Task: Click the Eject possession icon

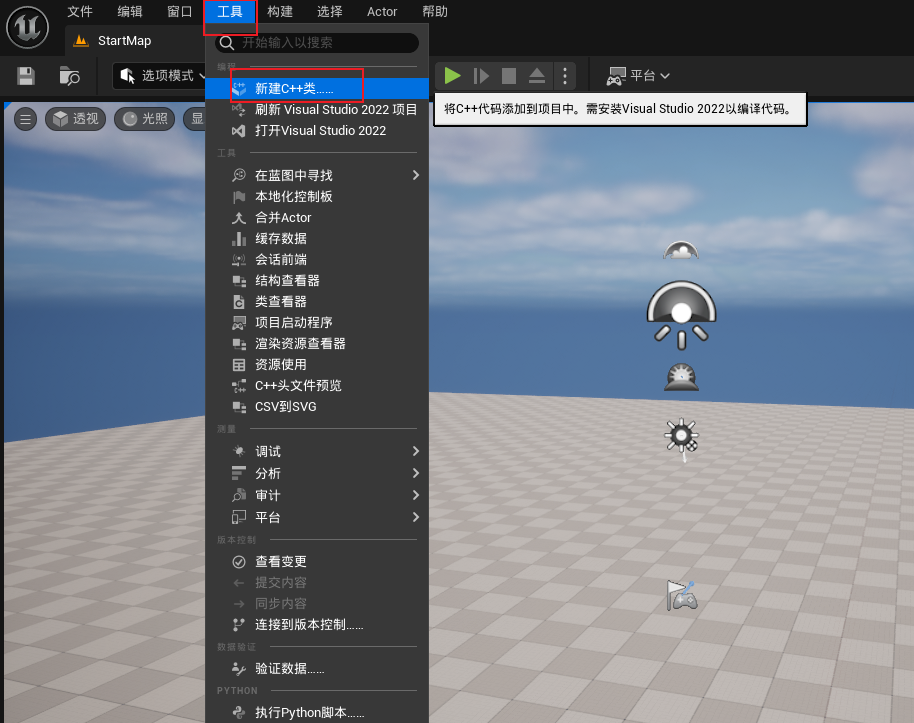Action: pos(535,75)
